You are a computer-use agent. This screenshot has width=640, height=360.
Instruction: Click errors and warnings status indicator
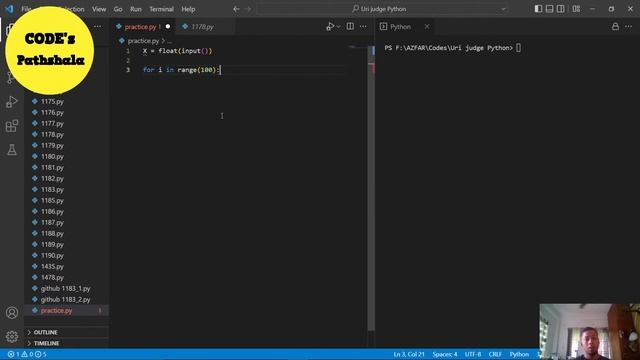point(27,354)
